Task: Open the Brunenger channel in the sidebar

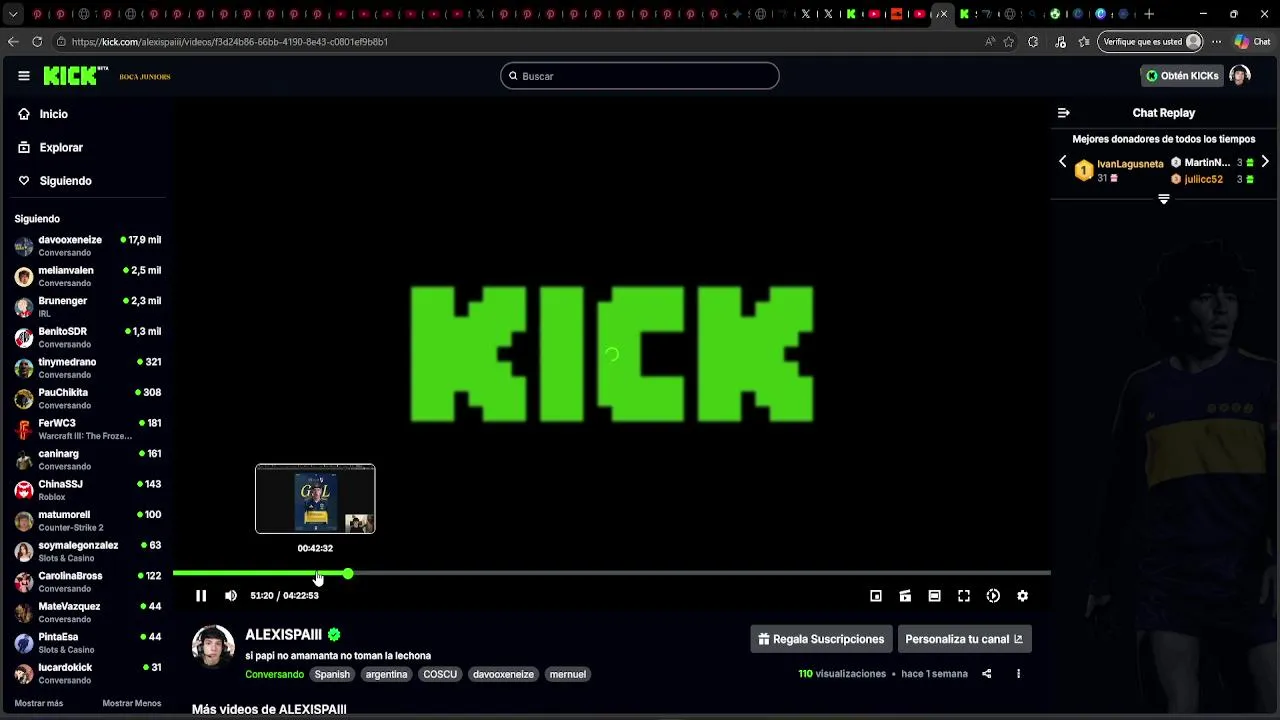Action: [88, 307]
